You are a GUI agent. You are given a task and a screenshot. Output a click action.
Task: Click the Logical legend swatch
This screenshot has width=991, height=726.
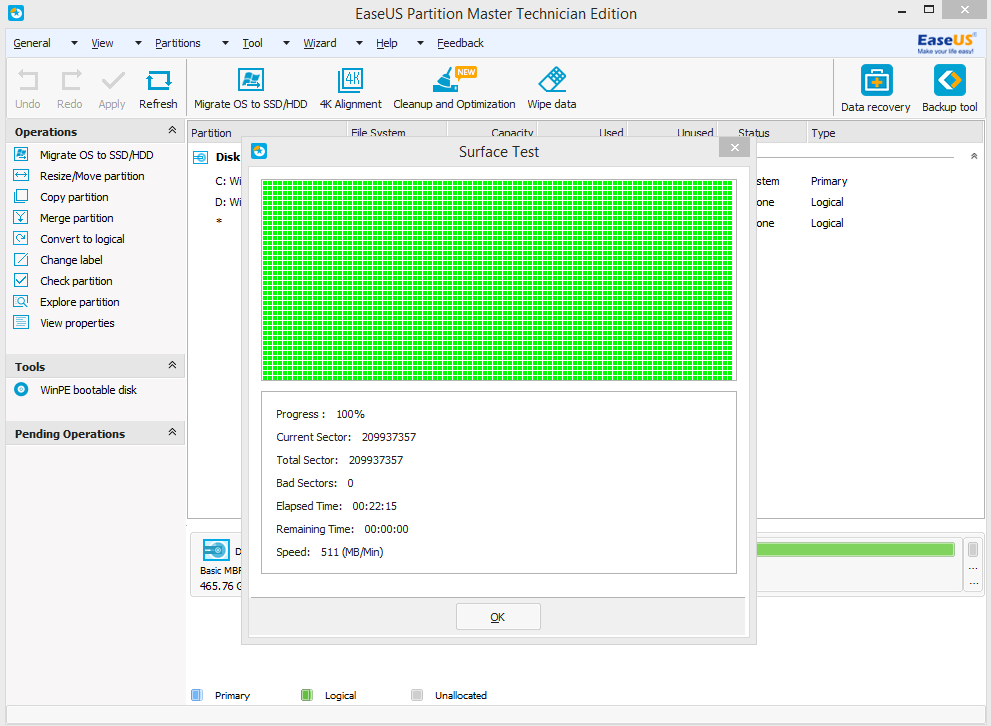pos(307,695)
